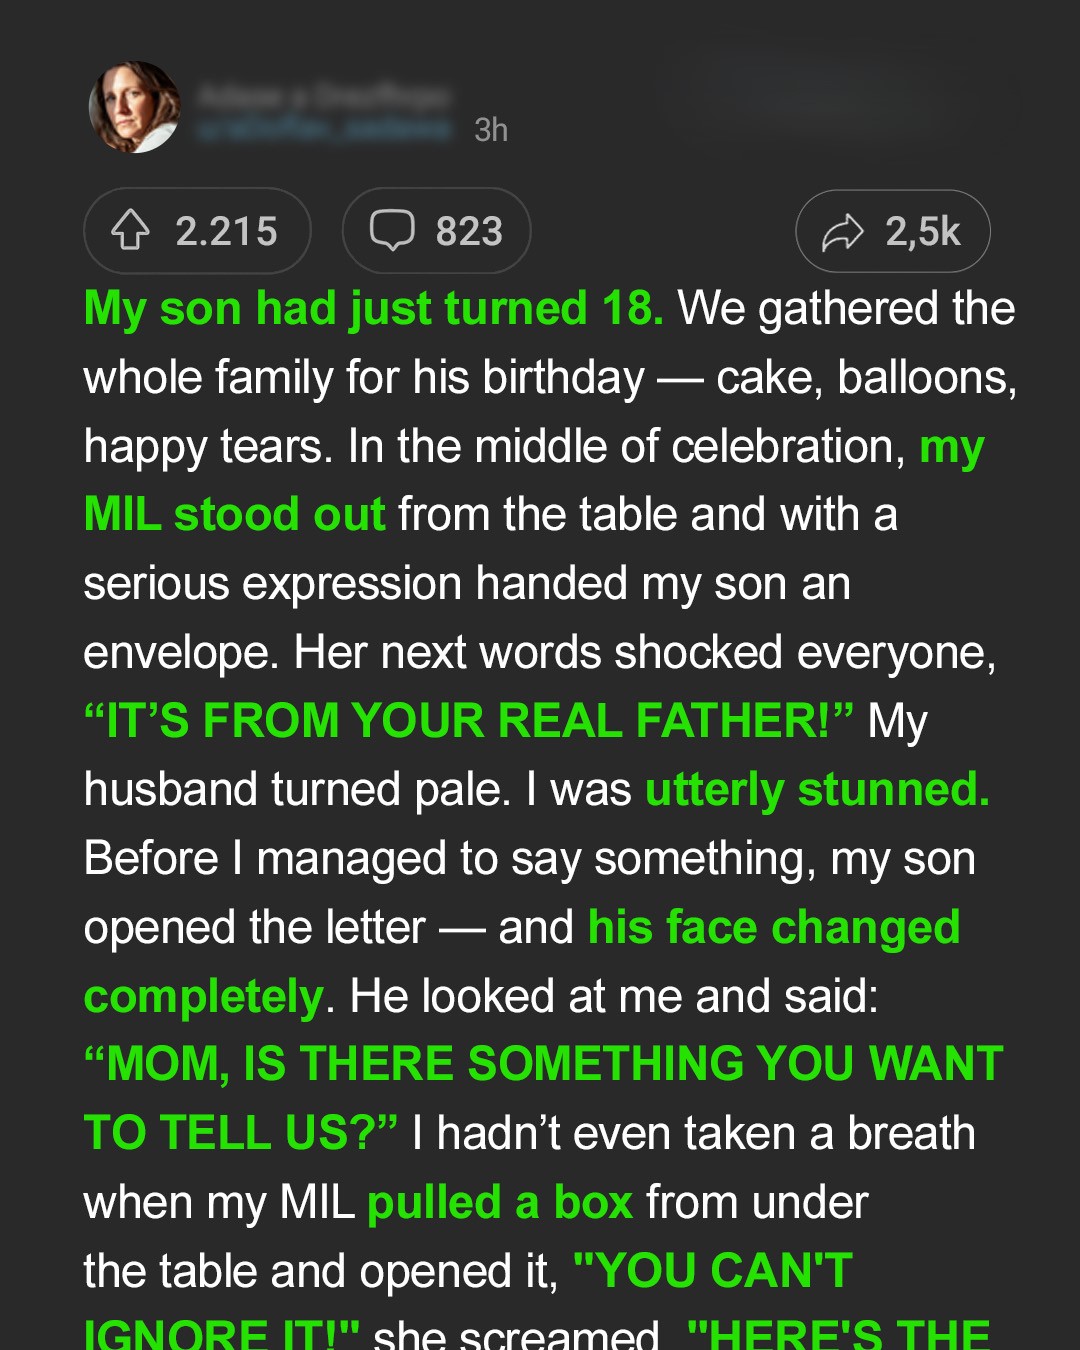Click the text "whole family for his birthday"

pos(364,378)
